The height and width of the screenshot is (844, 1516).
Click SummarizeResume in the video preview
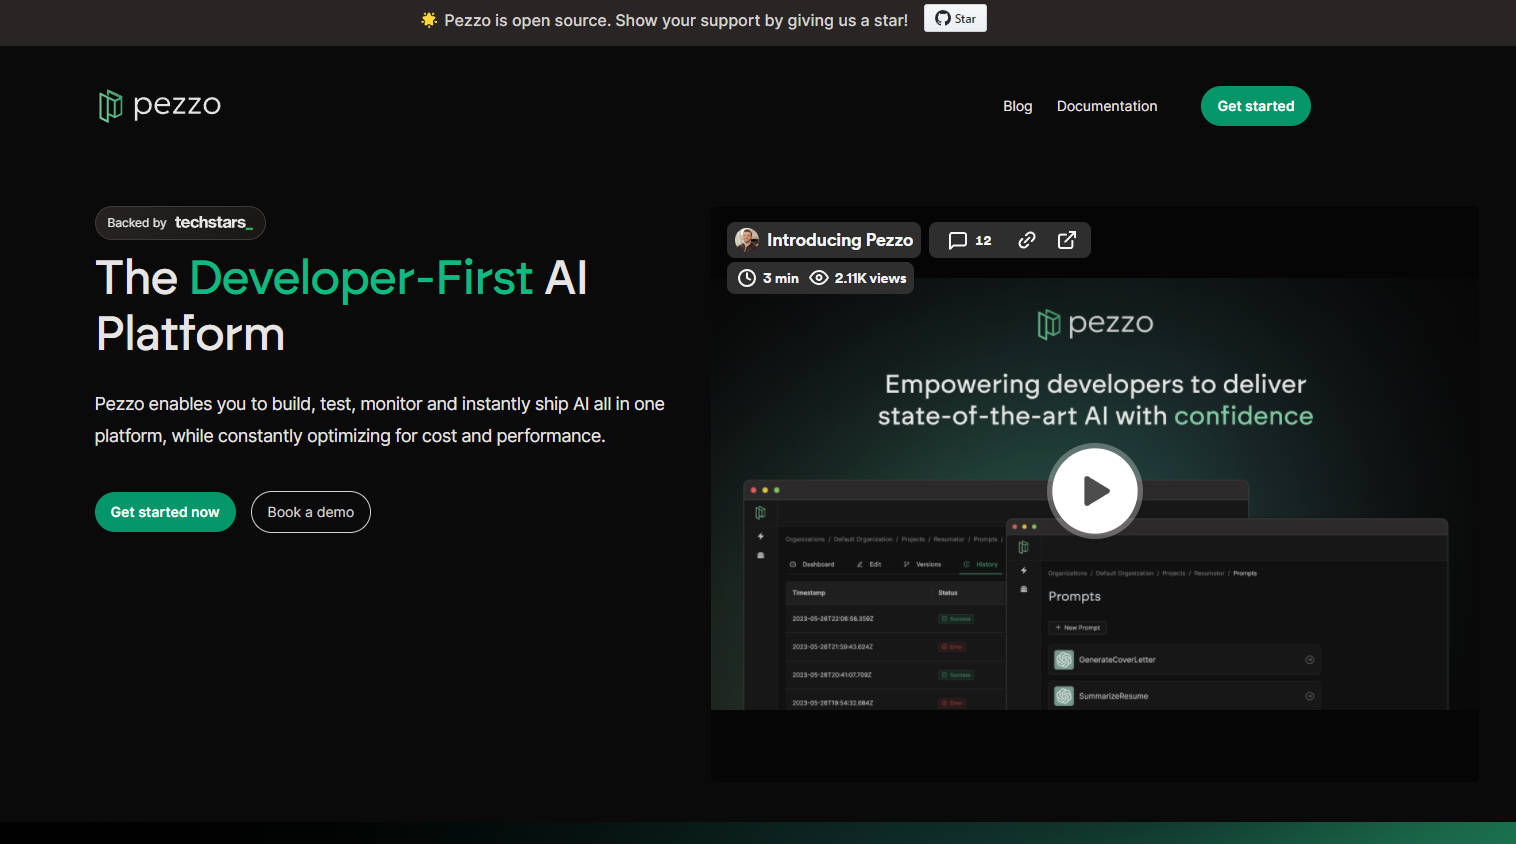coord(1112,696)
